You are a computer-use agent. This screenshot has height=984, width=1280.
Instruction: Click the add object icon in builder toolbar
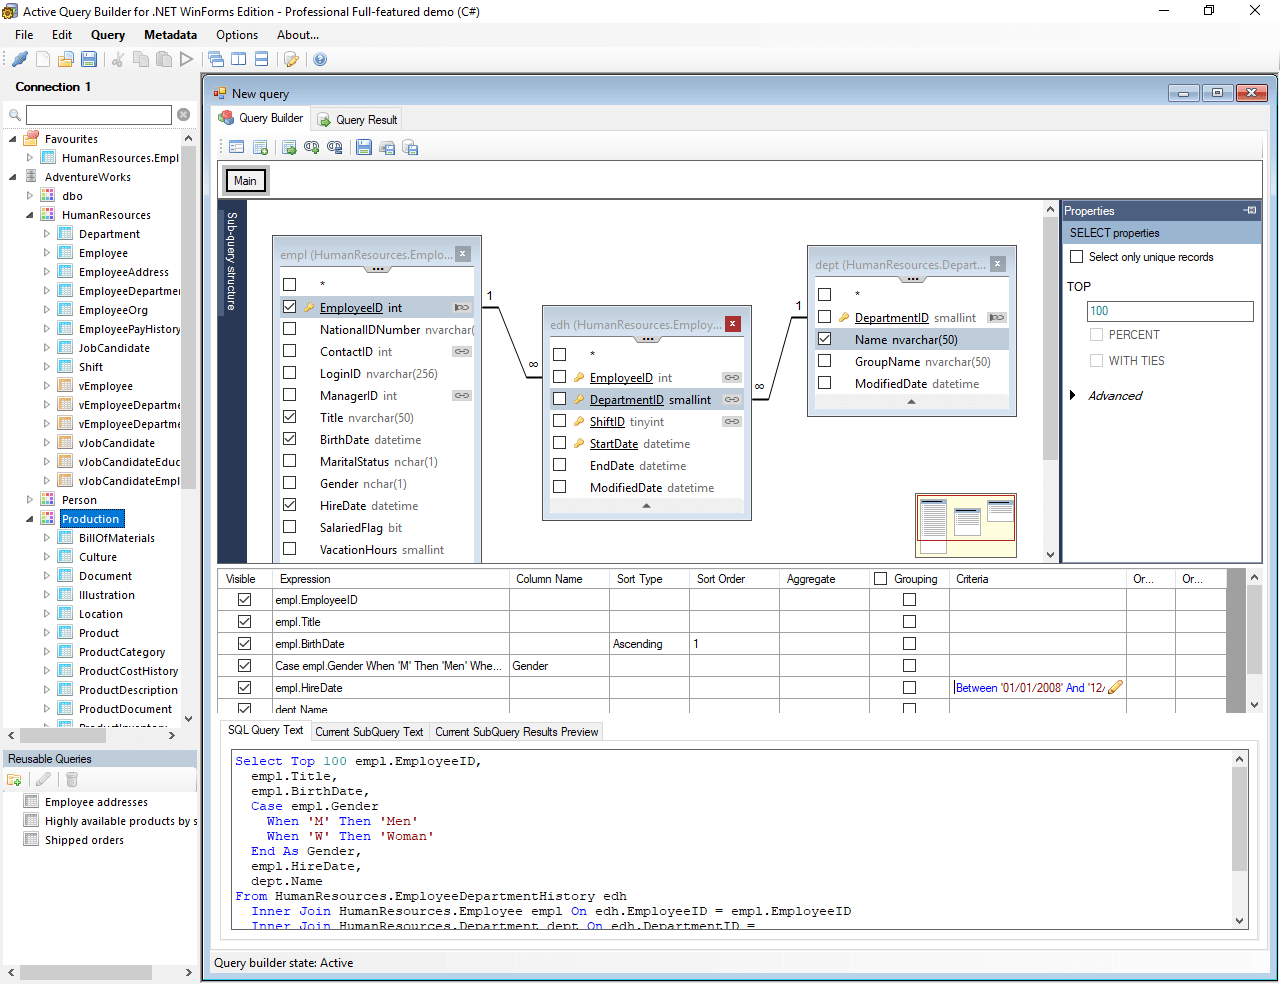click(261, 147)
